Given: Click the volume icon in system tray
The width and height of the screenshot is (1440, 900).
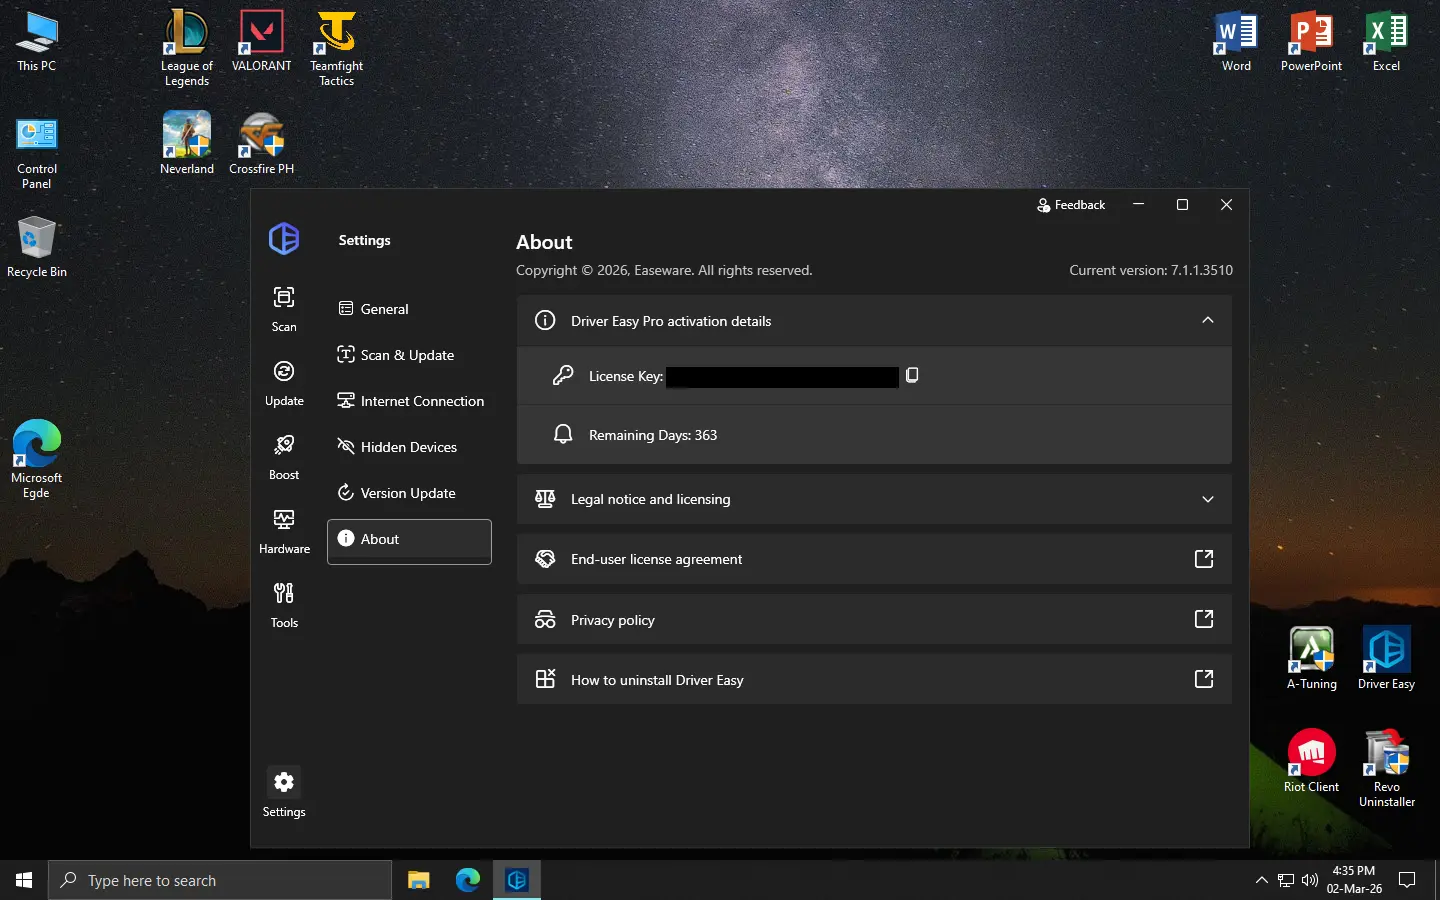Looking at the screenshot, I should click(x=1310, y=880).
